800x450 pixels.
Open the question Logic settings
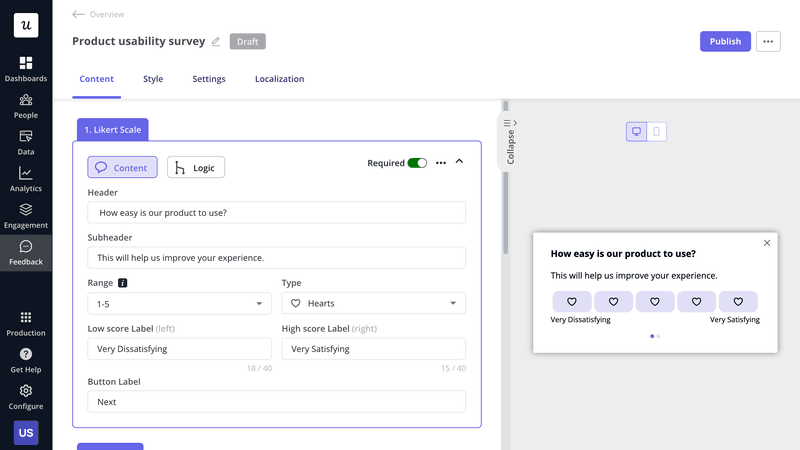point(196,167)
